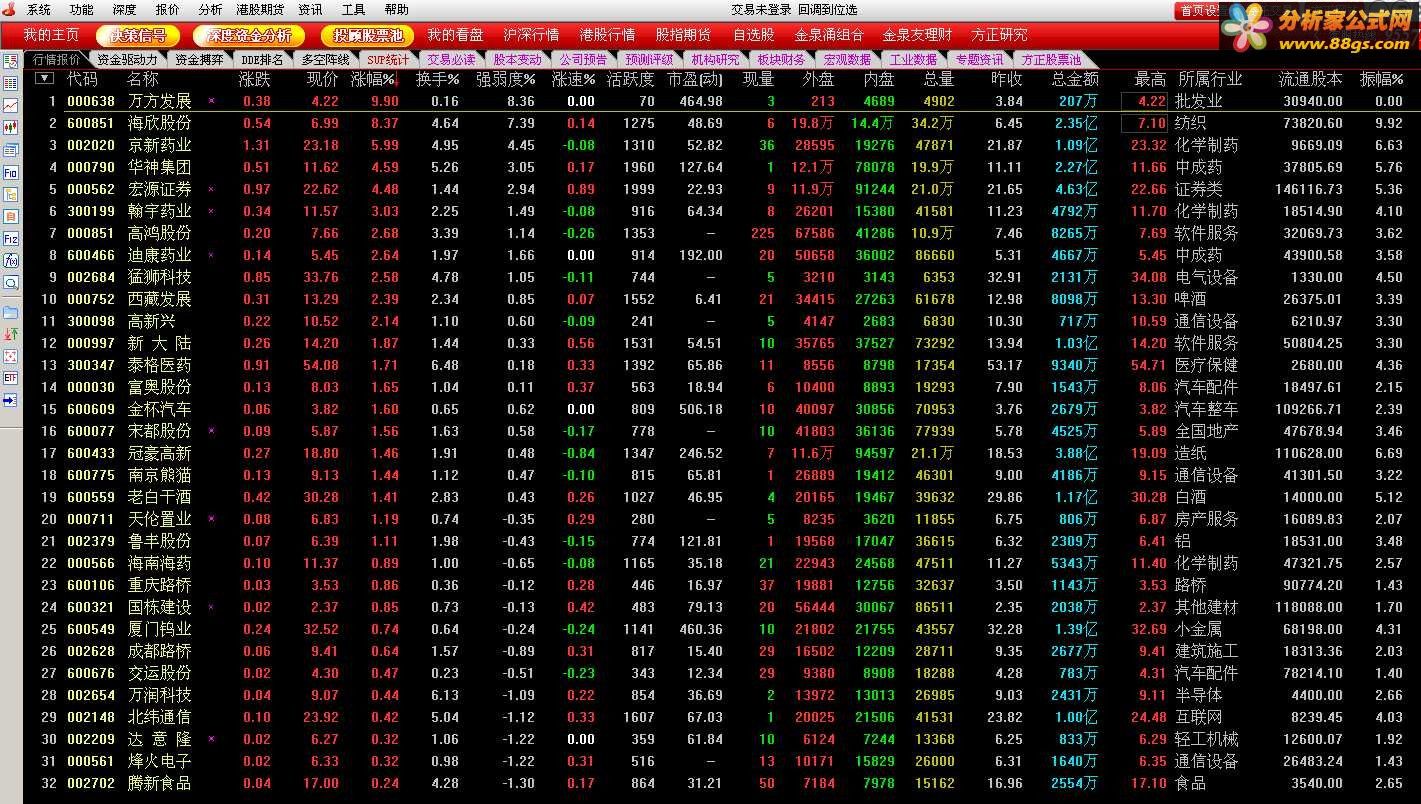Open the f(x) formula sidebar icon
This screenshot has height=804, width=1421.
click(x=10, y=261)
